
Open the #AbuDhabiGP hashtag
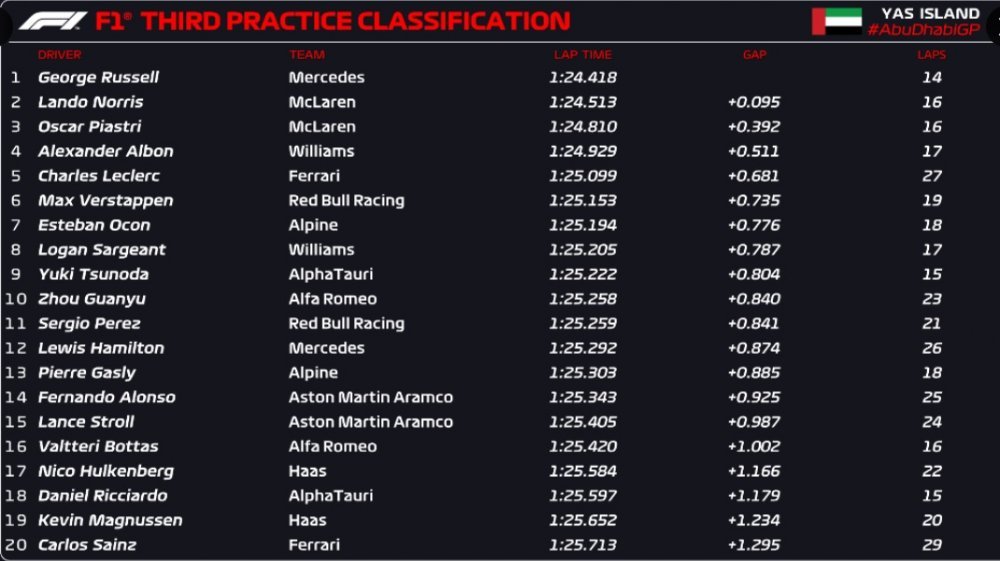pyautogui.click(x=923, y=29)
